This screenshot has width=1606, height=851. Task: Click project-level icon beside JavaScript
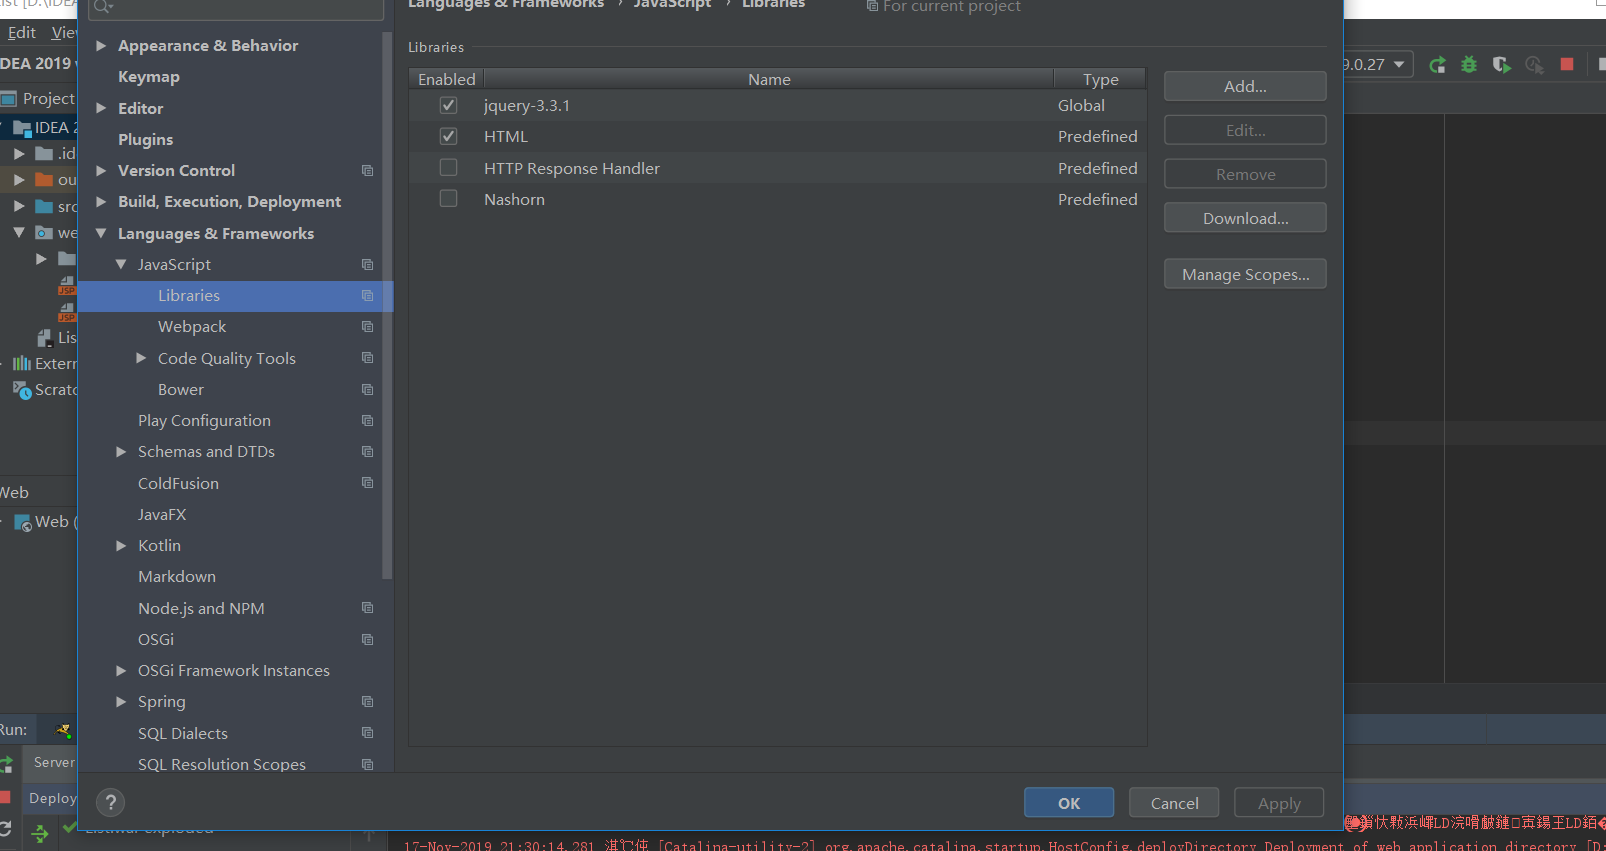tap(367, 265)
